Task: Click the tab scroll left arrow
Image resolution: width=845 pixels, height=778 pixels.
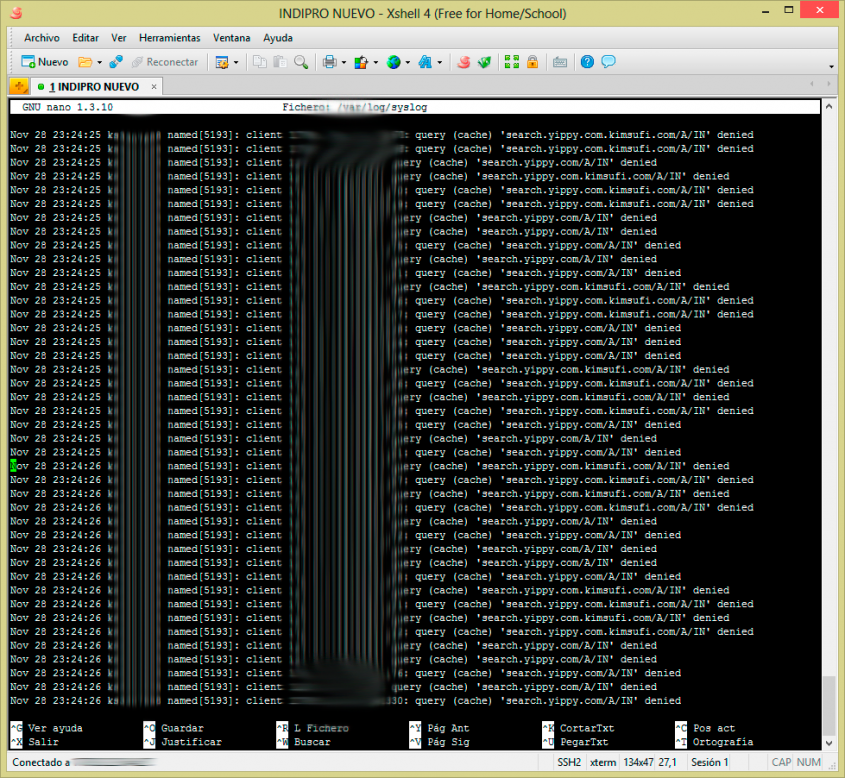Action: [x=812, y=84]
